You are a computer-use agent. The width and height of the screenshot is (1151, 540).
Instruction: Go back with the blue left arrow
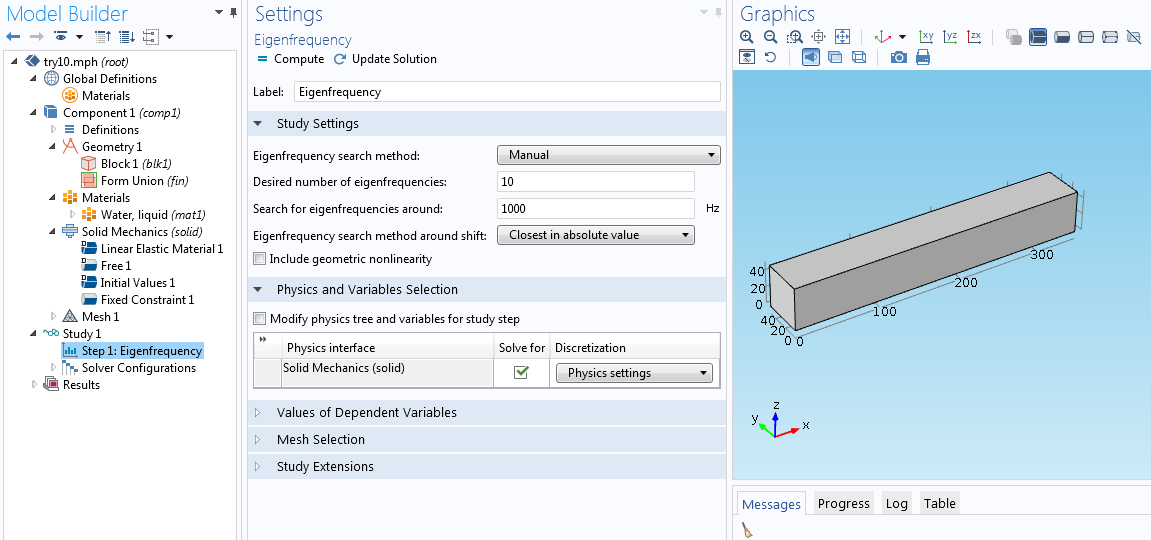point(14,37)
